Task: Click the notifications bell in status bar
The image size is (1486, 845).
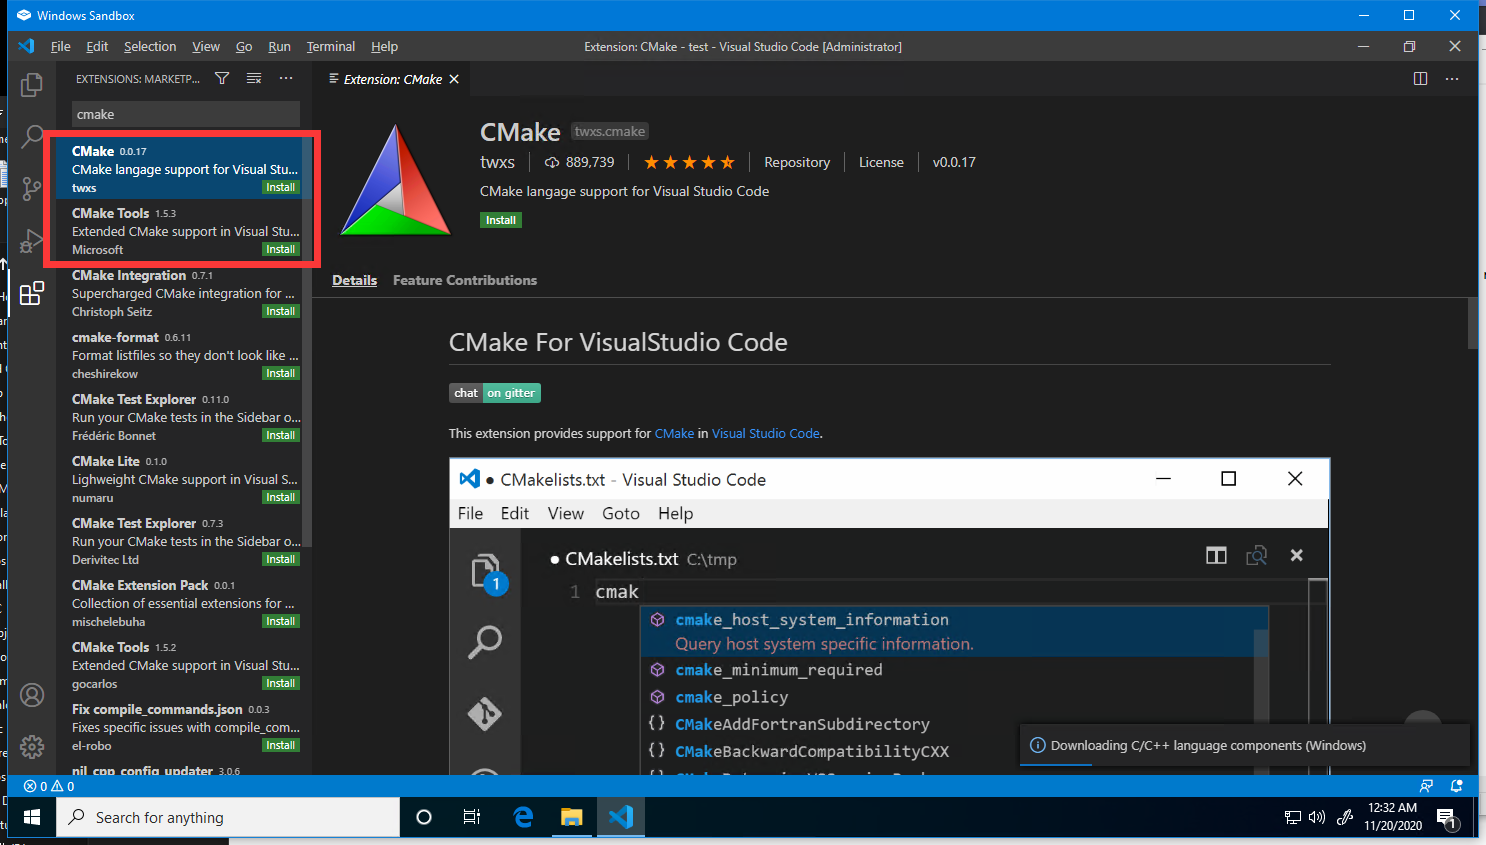Action: click(1457, 786)
